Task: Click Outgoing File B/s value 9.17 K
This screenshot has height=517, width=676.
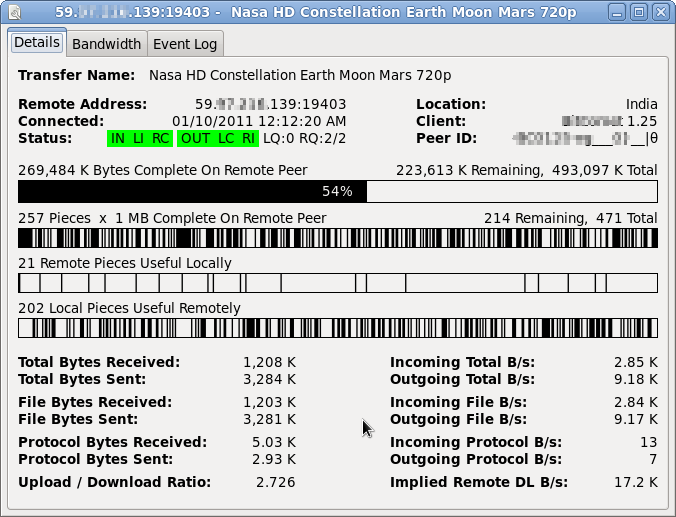Action: [x=636, y=419]
